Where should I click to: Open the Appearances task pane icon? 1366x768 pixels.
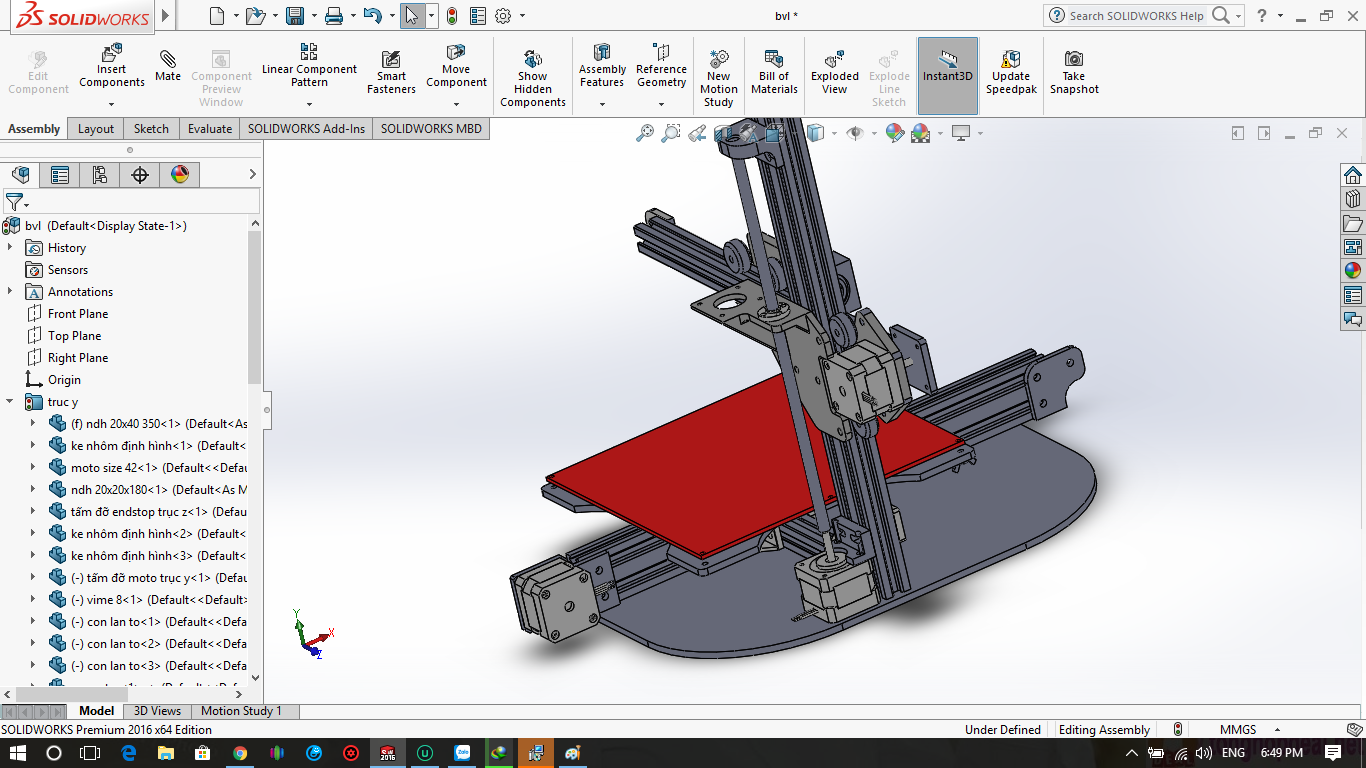[1353, 270]
